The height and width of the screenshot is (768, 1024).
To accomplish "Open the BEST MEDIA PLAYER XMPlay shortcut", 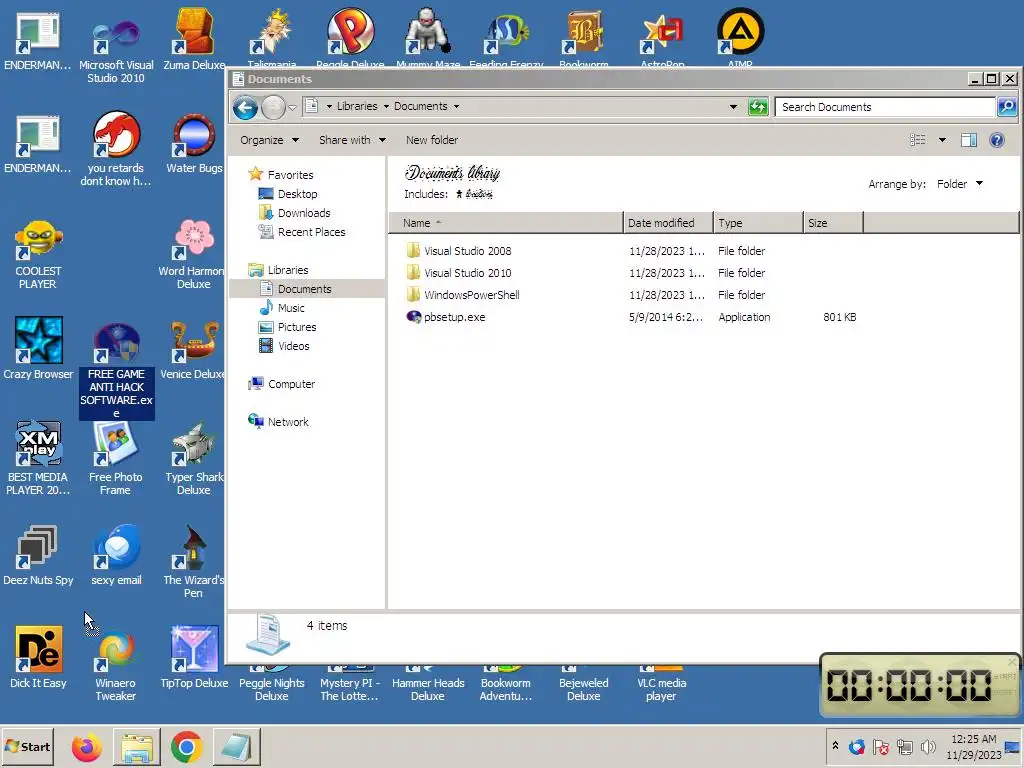I will 38,458.
